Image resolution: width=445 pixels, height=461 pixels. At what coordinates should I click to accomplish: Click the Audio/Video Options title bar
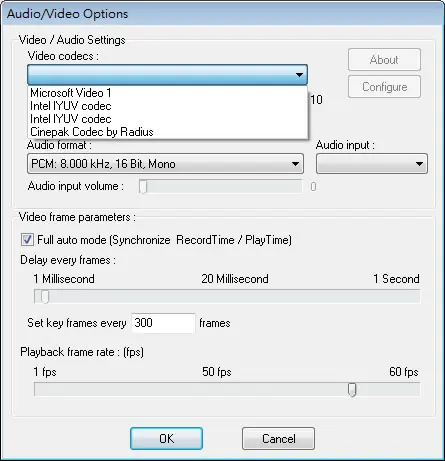[222, 14]
